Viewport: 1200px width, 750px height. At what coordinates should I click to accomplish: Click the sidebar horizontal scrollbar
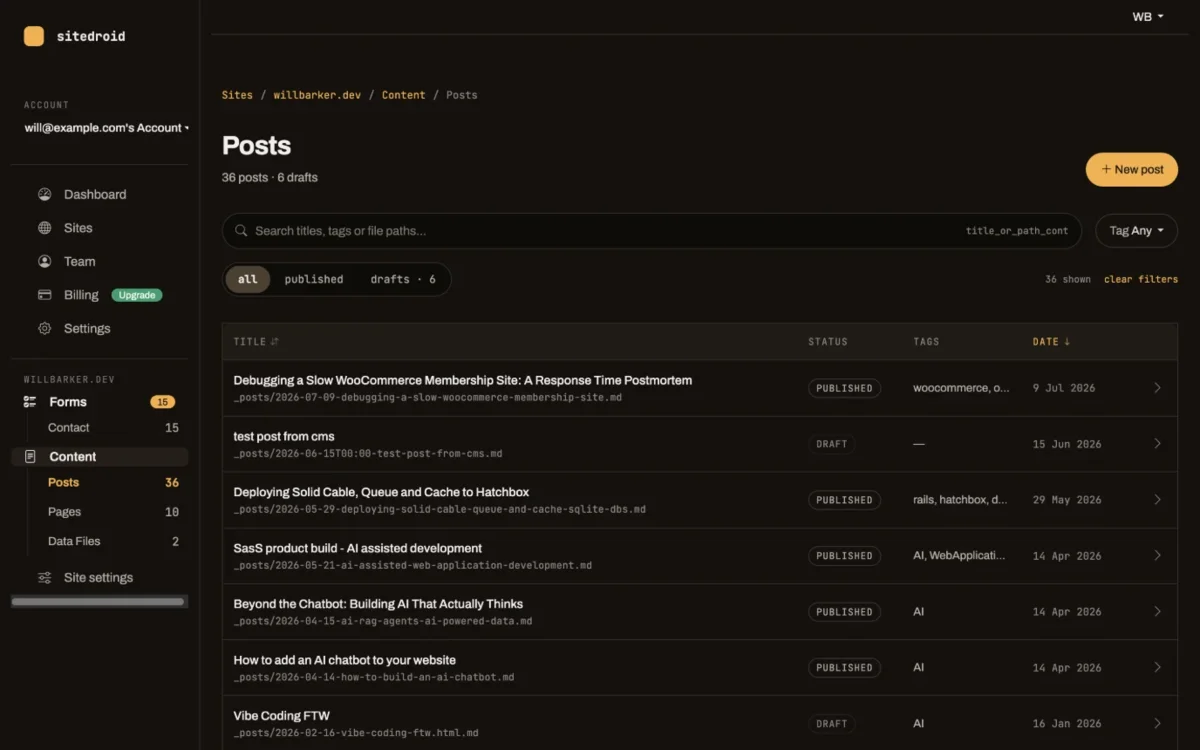(x=98, y=602)
